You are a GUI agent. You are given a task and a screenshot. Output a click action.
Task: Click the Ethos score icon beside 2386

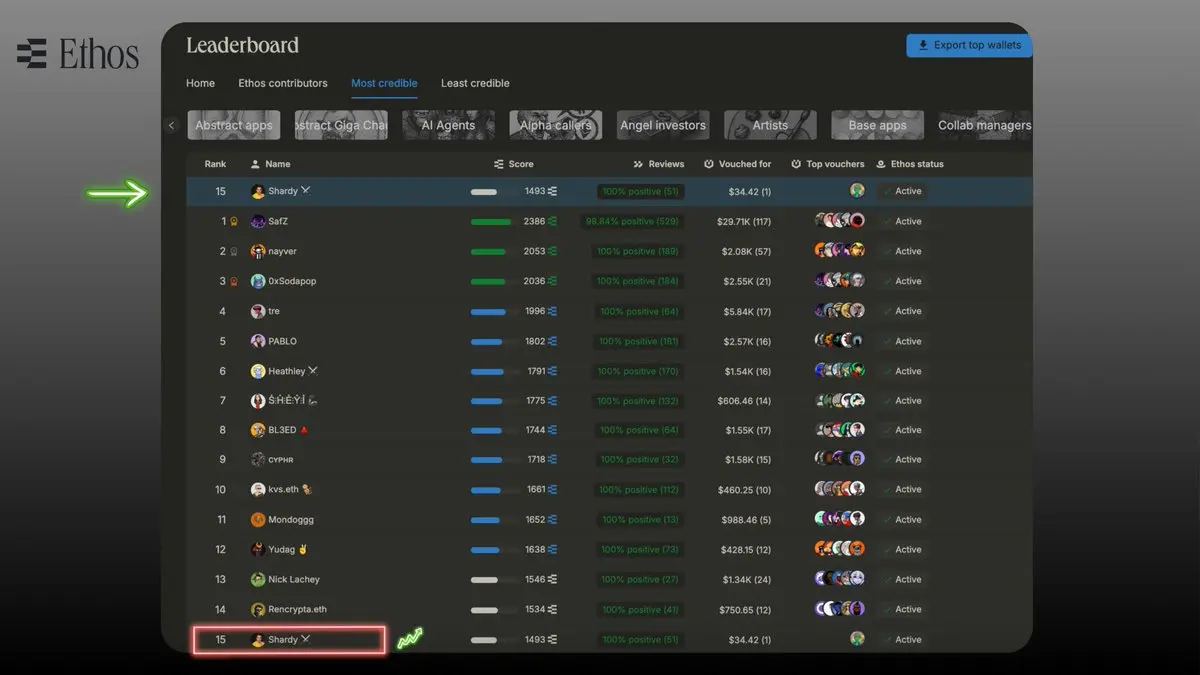click(553, 221)
